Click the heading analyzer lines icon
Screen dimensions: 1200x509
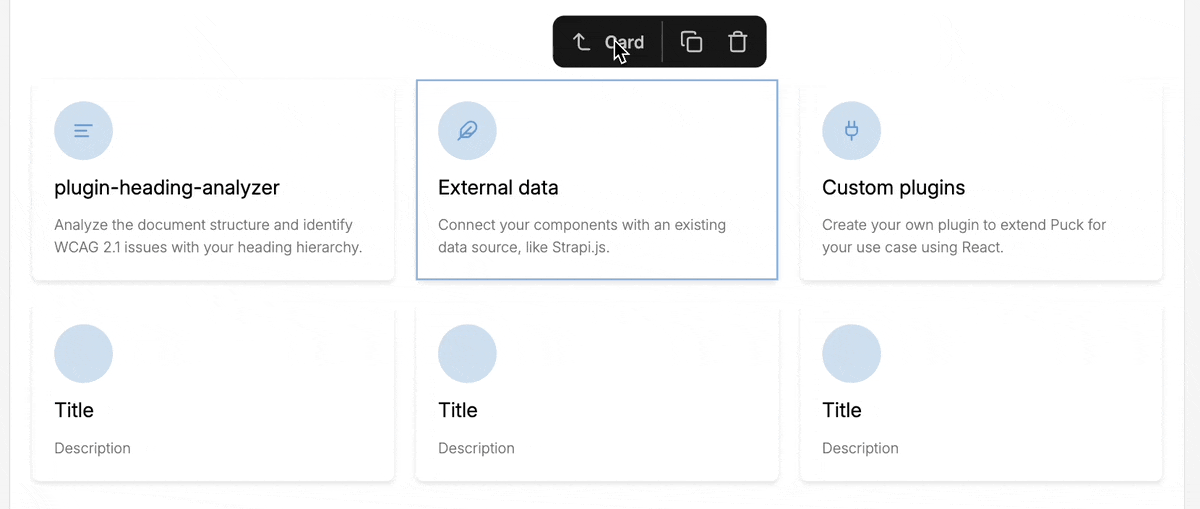83,131
